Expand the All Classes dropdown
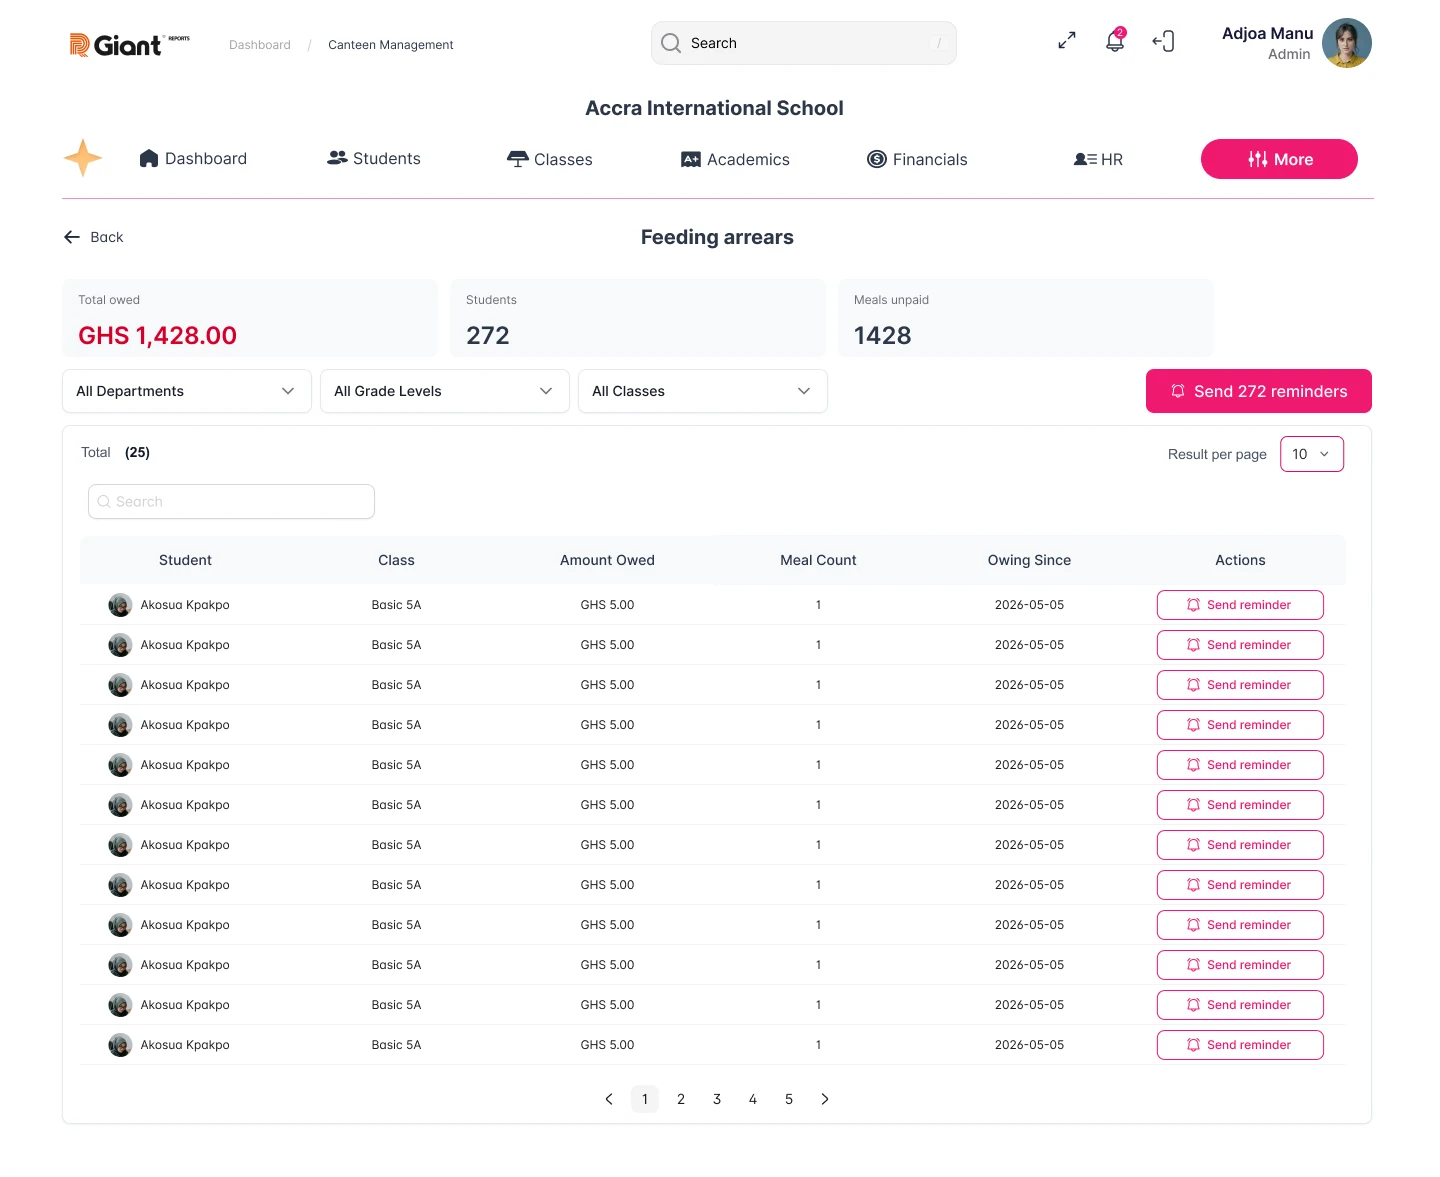 703,391
